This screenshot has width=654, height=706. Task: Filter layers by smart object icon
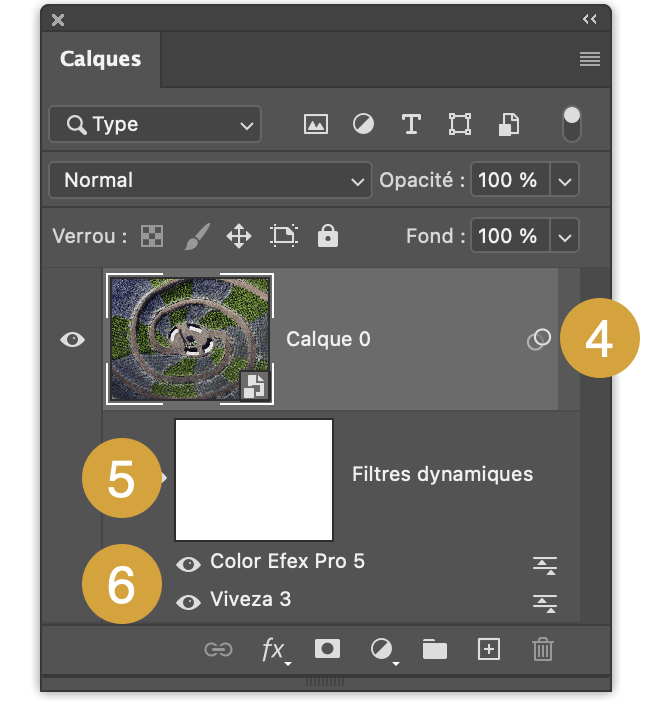point(509,124)
